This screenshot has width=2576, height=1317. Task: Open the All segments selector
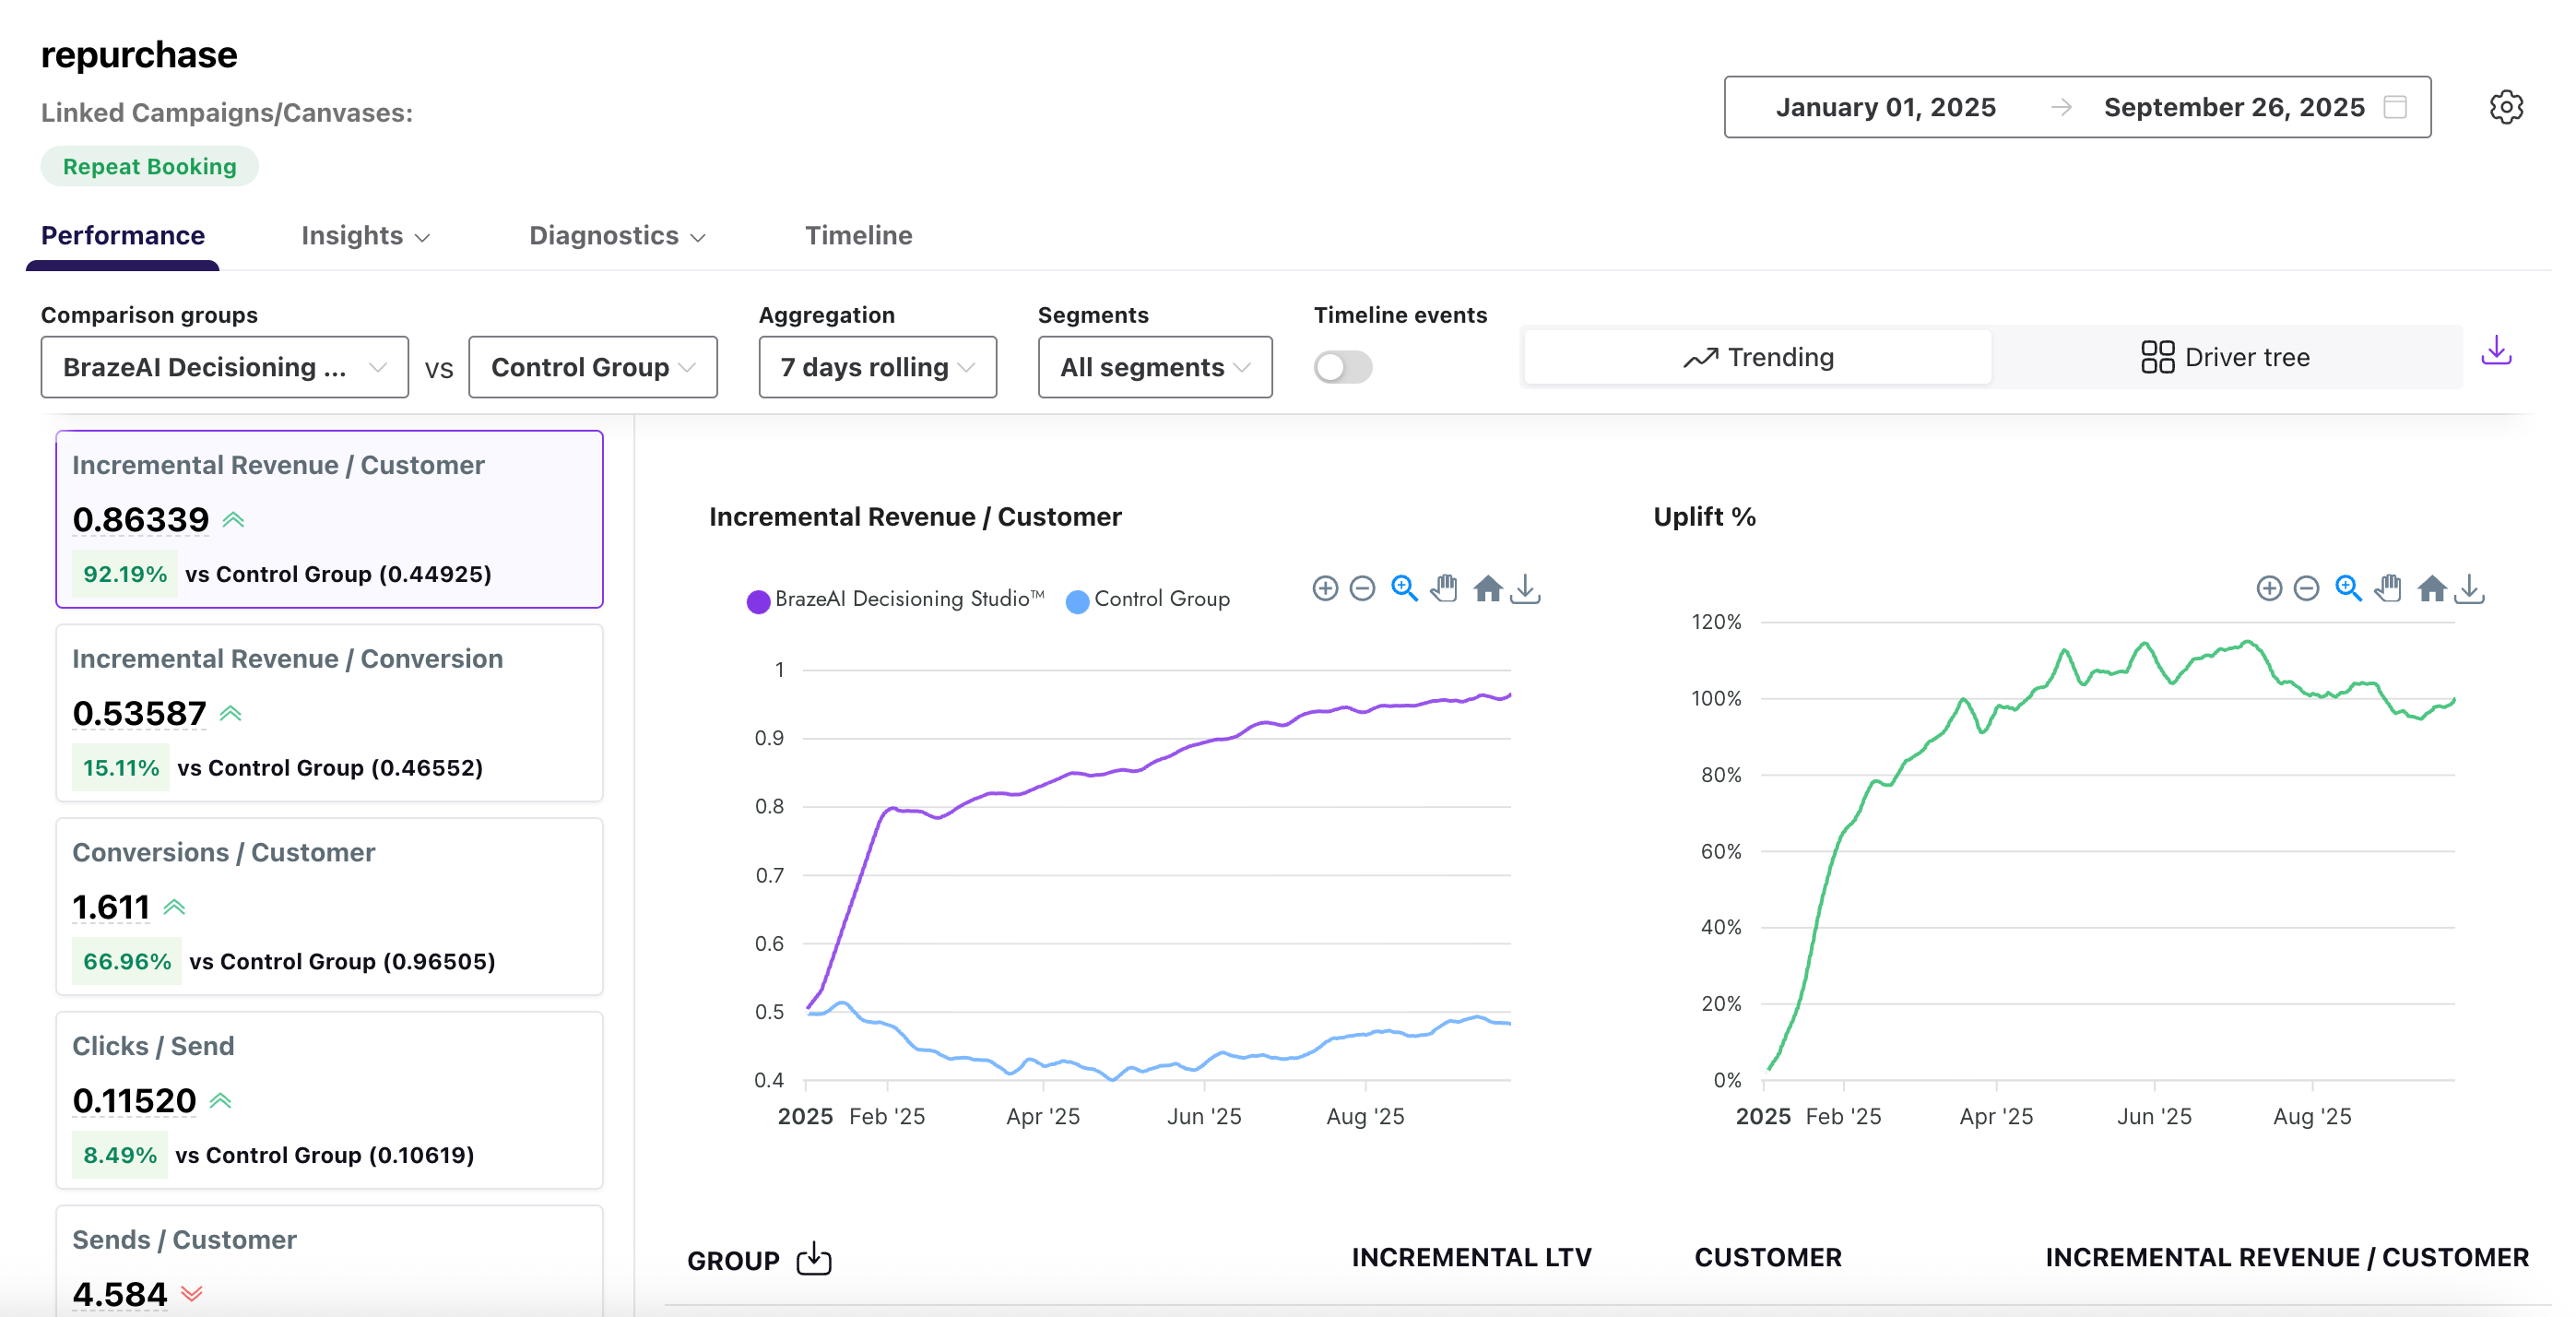[x=1154, y=367]
